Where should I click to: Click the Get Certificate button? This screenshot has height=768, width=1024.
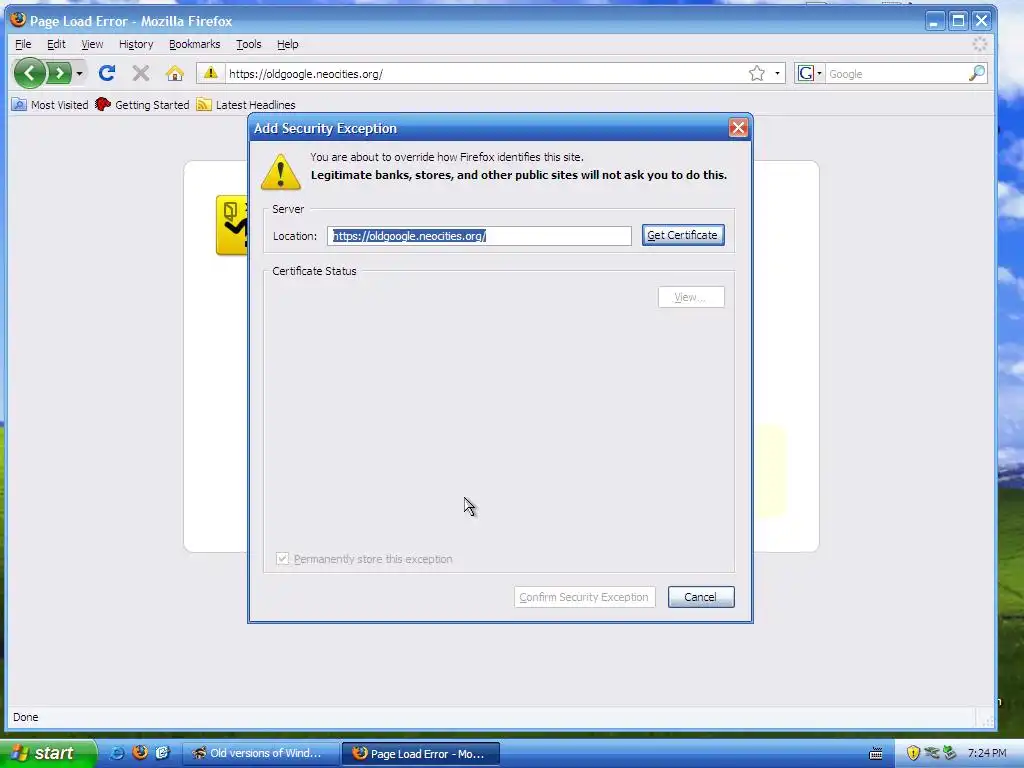682,235
